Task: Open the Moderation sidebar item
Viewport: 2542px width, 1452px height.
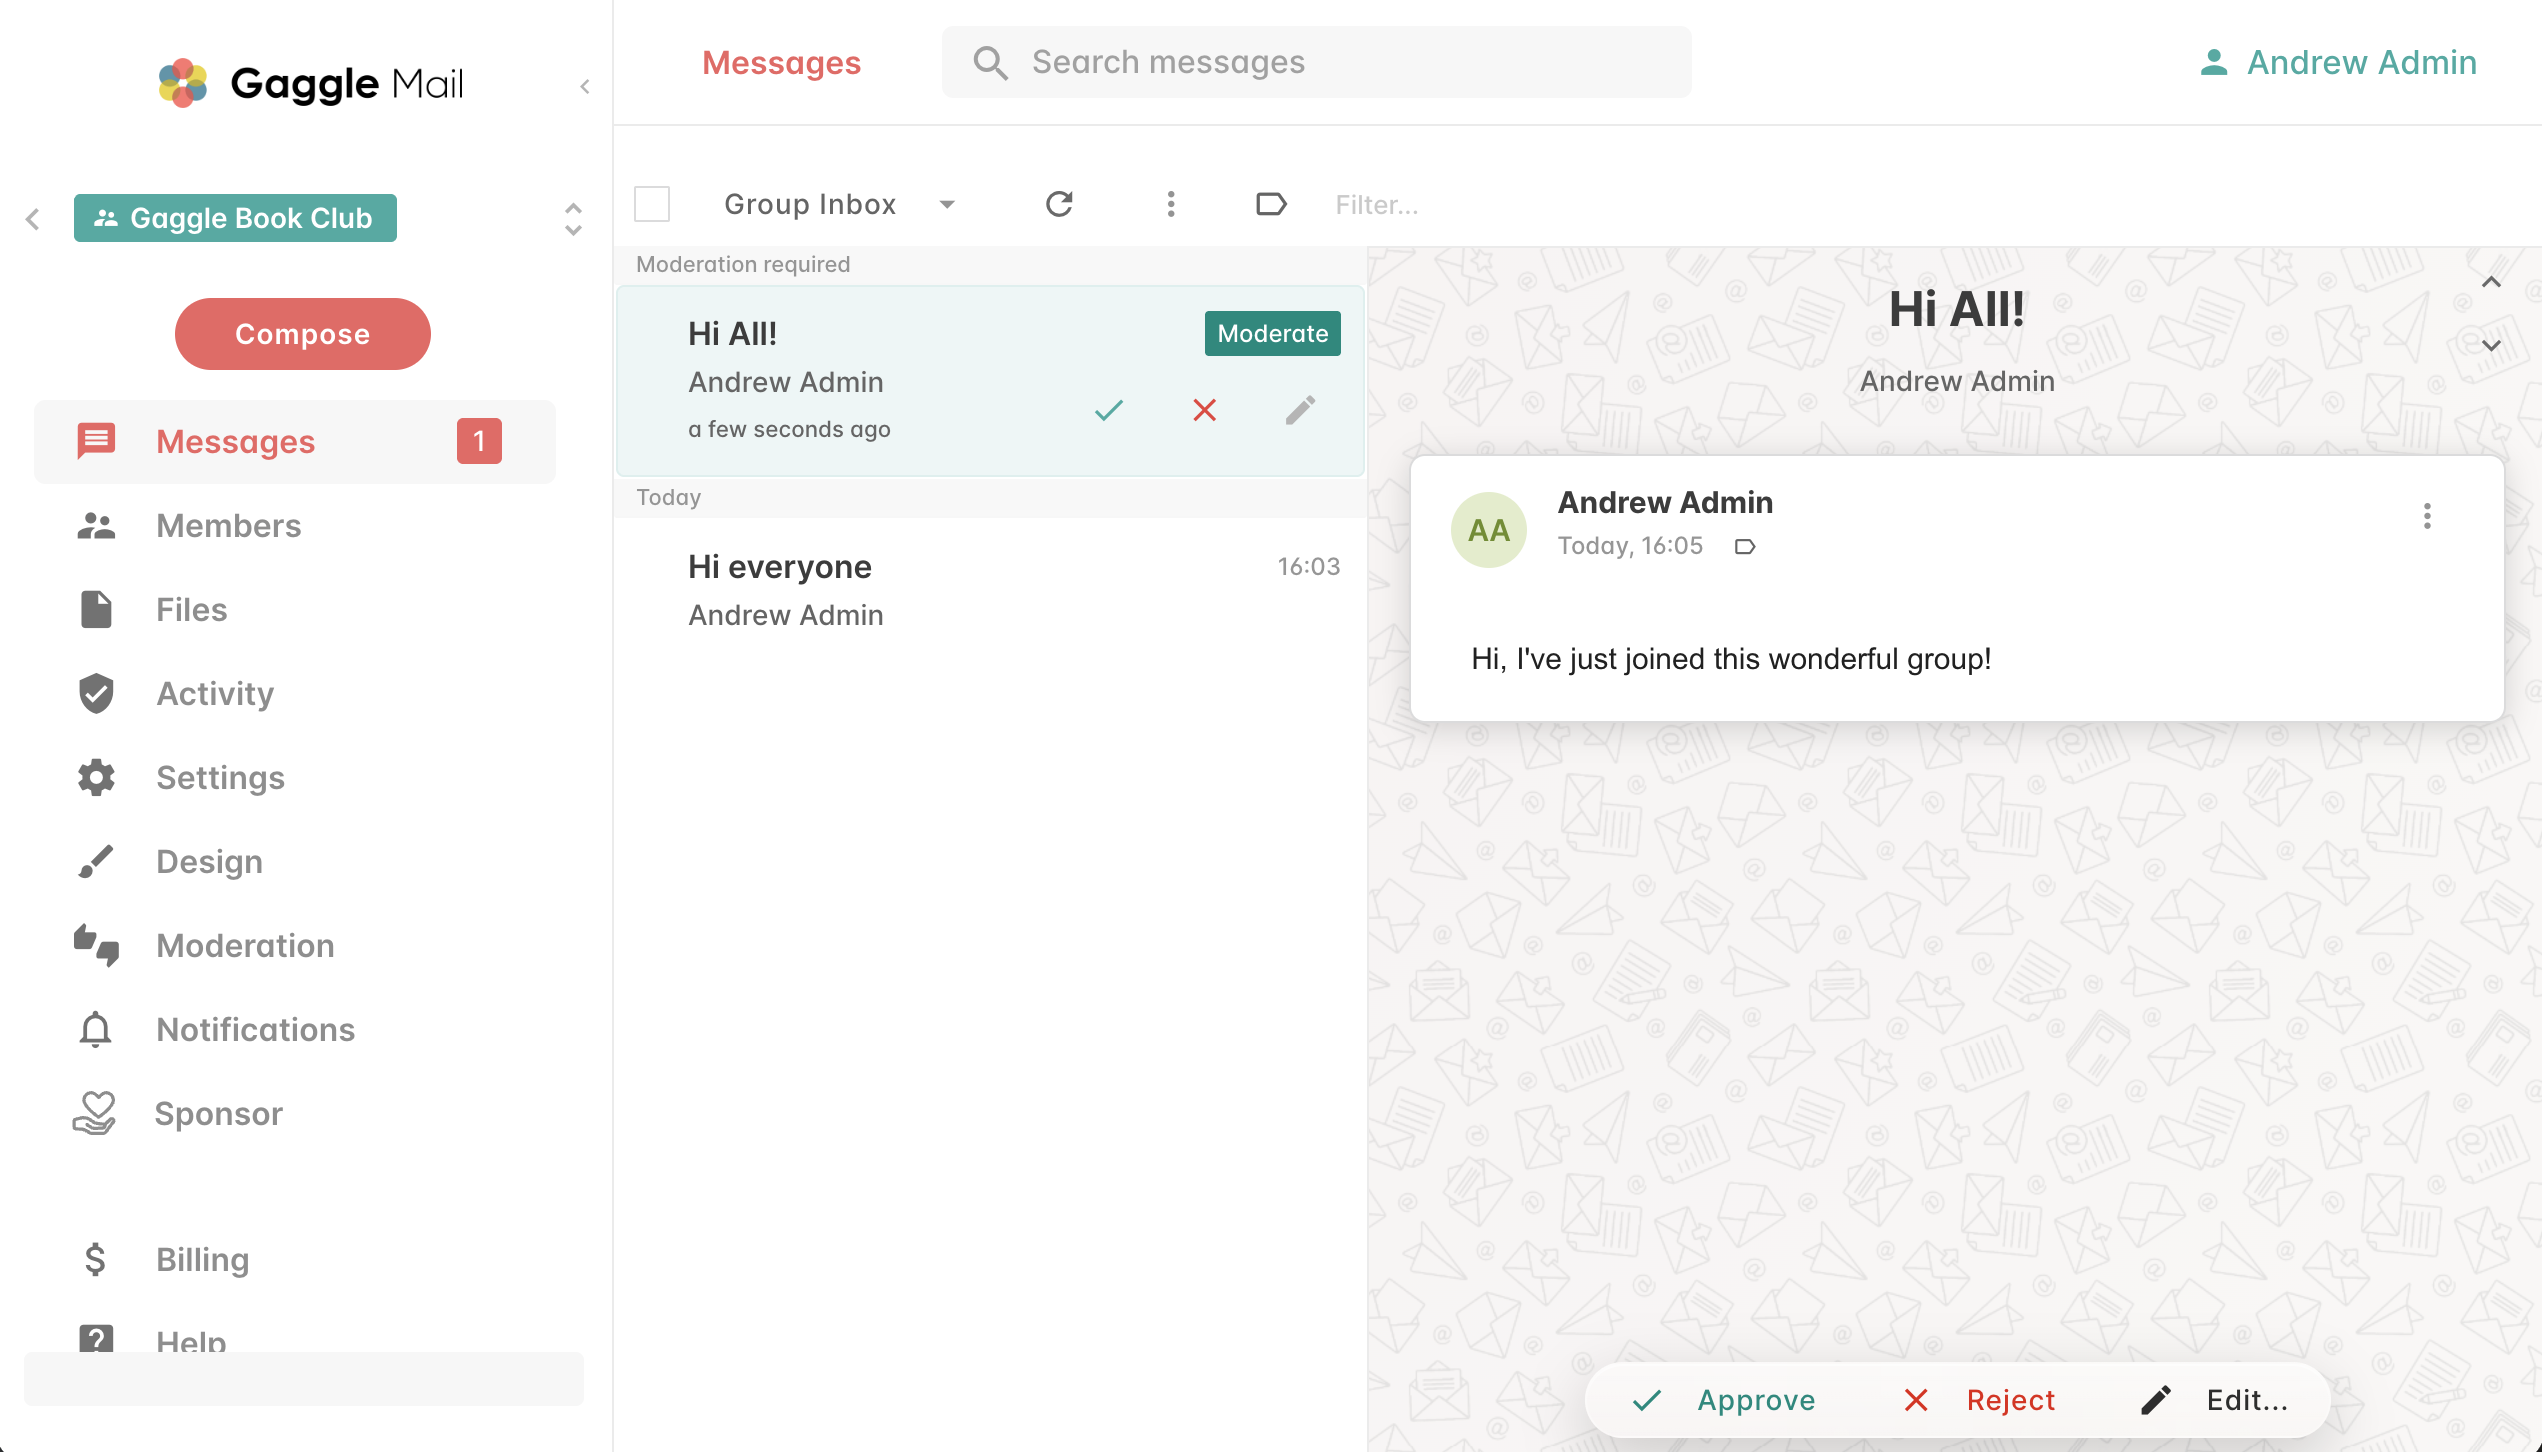Action: click(245, 946)
